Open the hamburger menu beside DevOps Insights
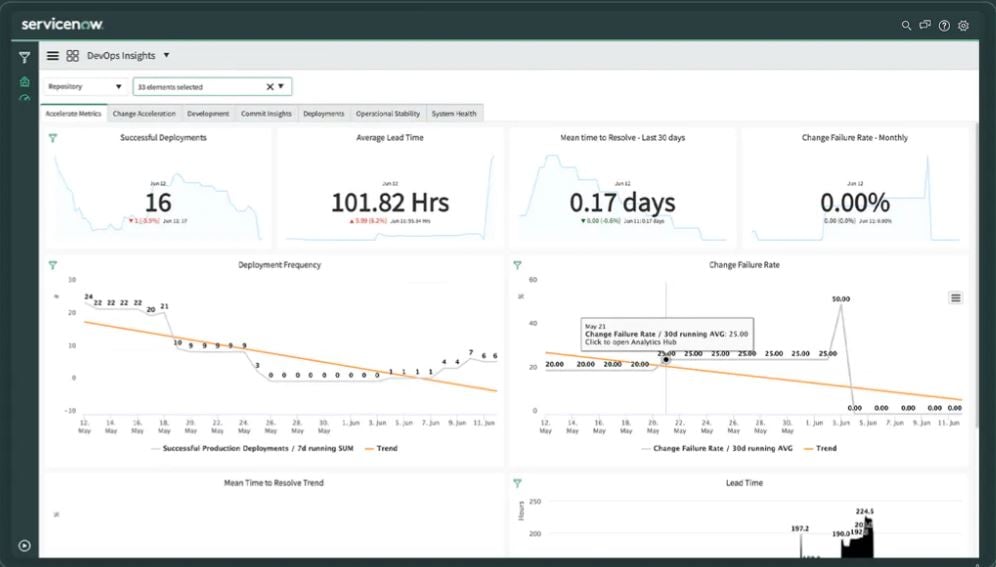This screenshot has height=567, width=996. (x=53, y=56)
